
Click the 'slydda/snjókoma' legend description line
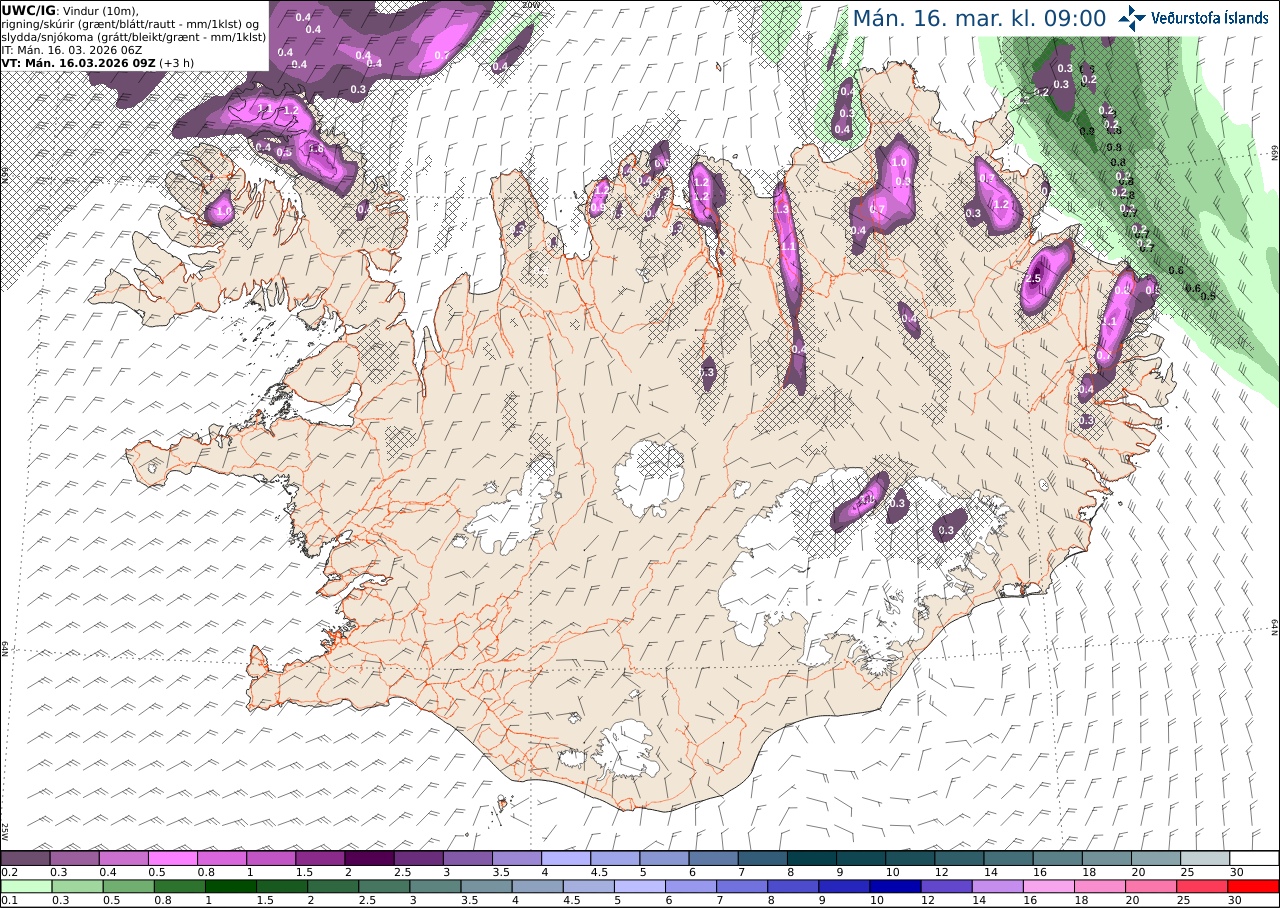pyautogui.click(x=134, y=36)
